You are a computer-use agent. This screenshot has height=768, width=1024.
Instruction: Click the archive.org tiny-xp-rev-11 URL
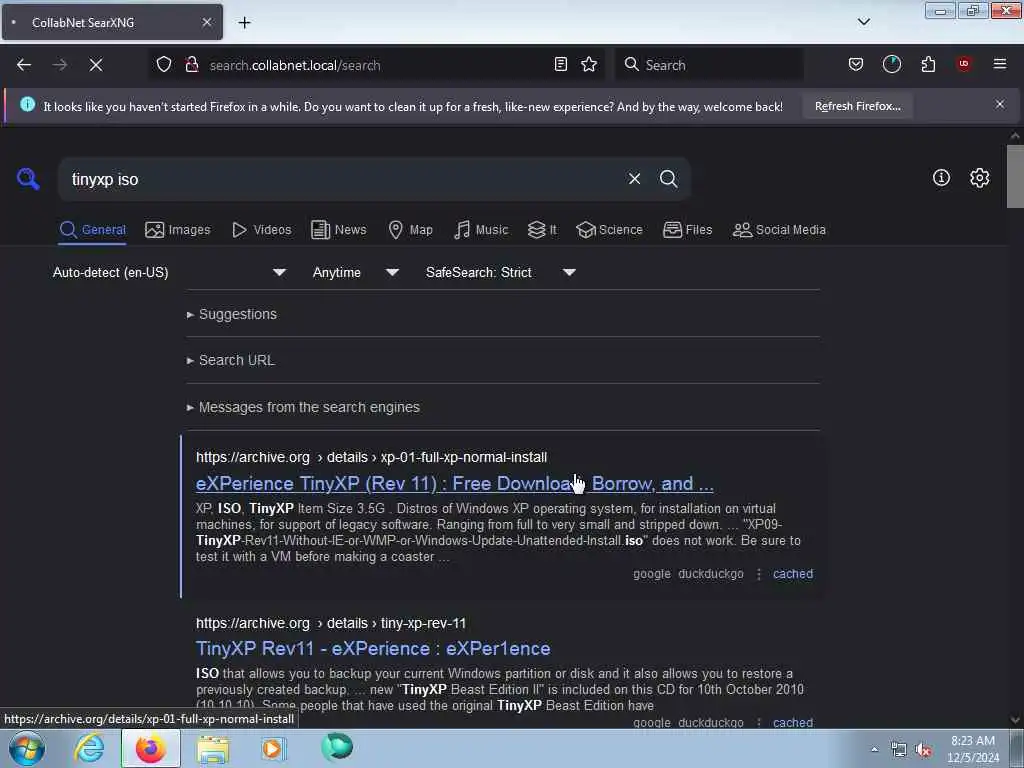(x=331, y=623)
